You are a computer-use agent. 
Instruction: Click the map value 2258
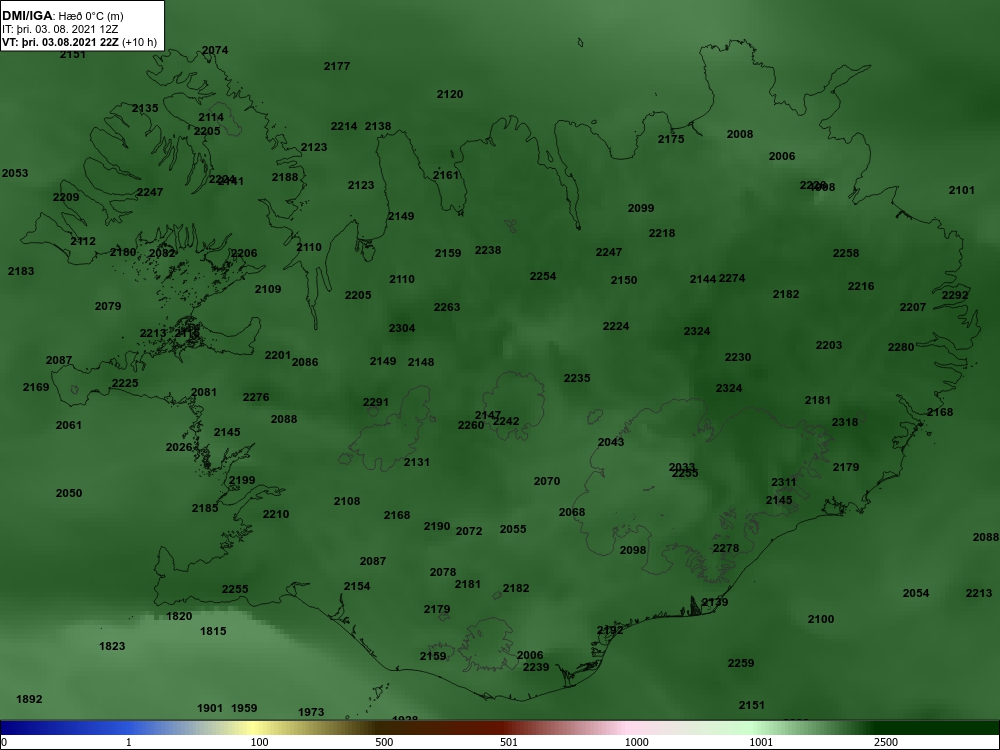846,254
